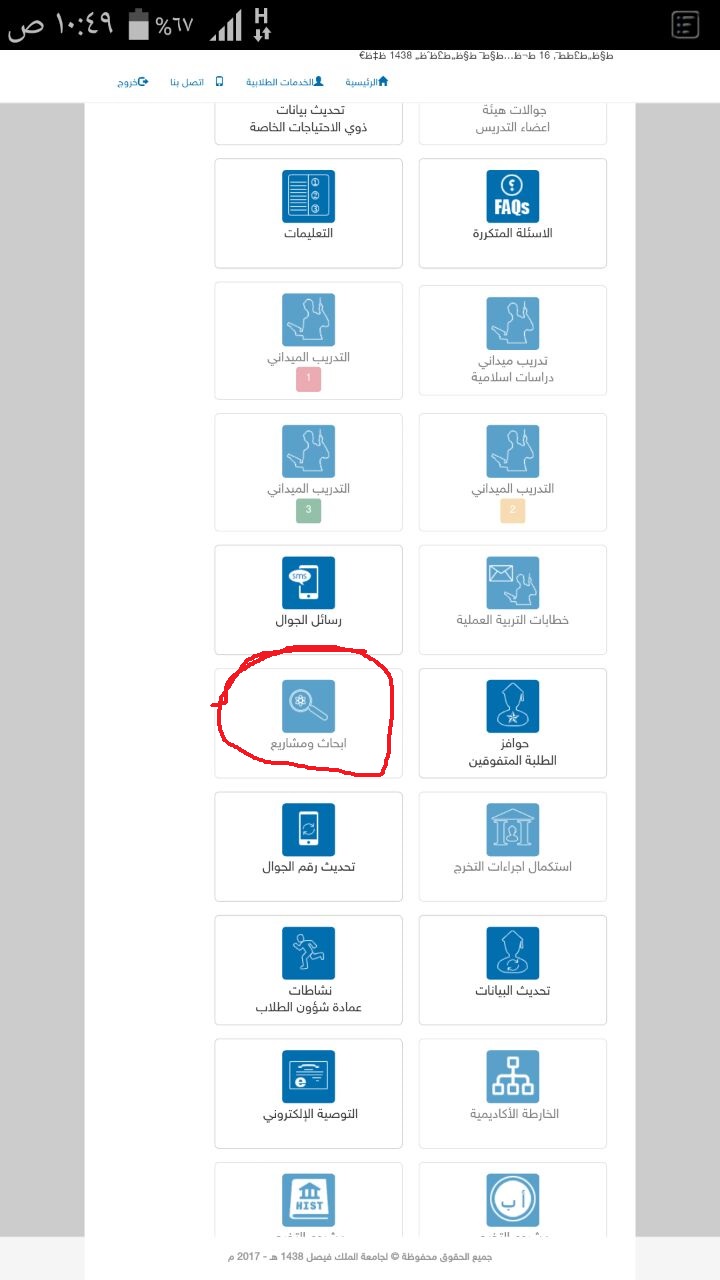Open التوصية الإلكتروني e-card icon

click(308, 1076)
